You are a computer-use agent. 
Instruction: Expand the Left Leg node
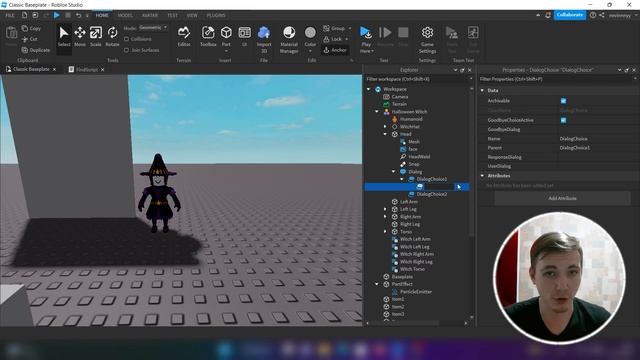(x=385, y=209)
